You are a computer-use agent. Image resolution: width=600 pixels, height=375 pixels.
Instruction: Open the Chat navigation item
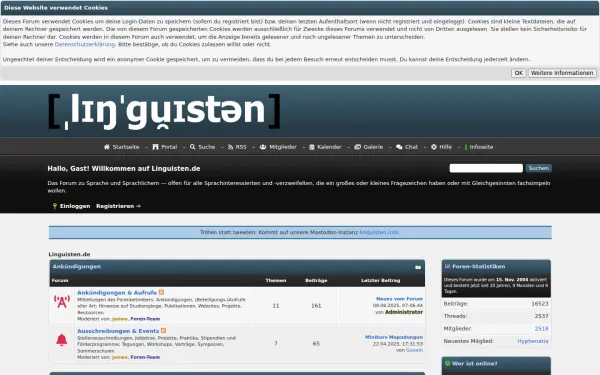[x=411, y=147]
